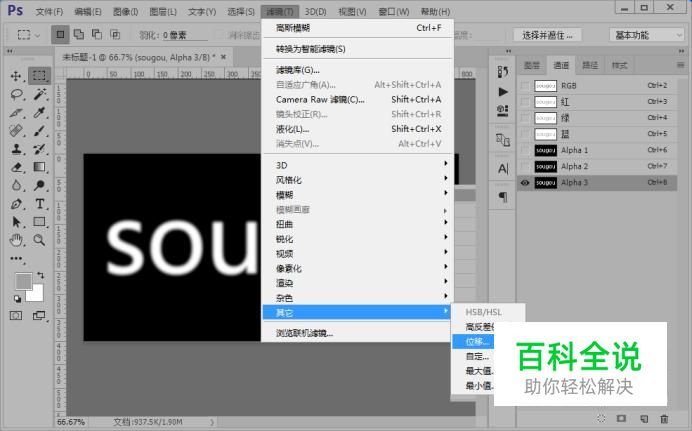Select the Eyedropper tool
This screenshot has width=692, height=431.
coord(40,112)
